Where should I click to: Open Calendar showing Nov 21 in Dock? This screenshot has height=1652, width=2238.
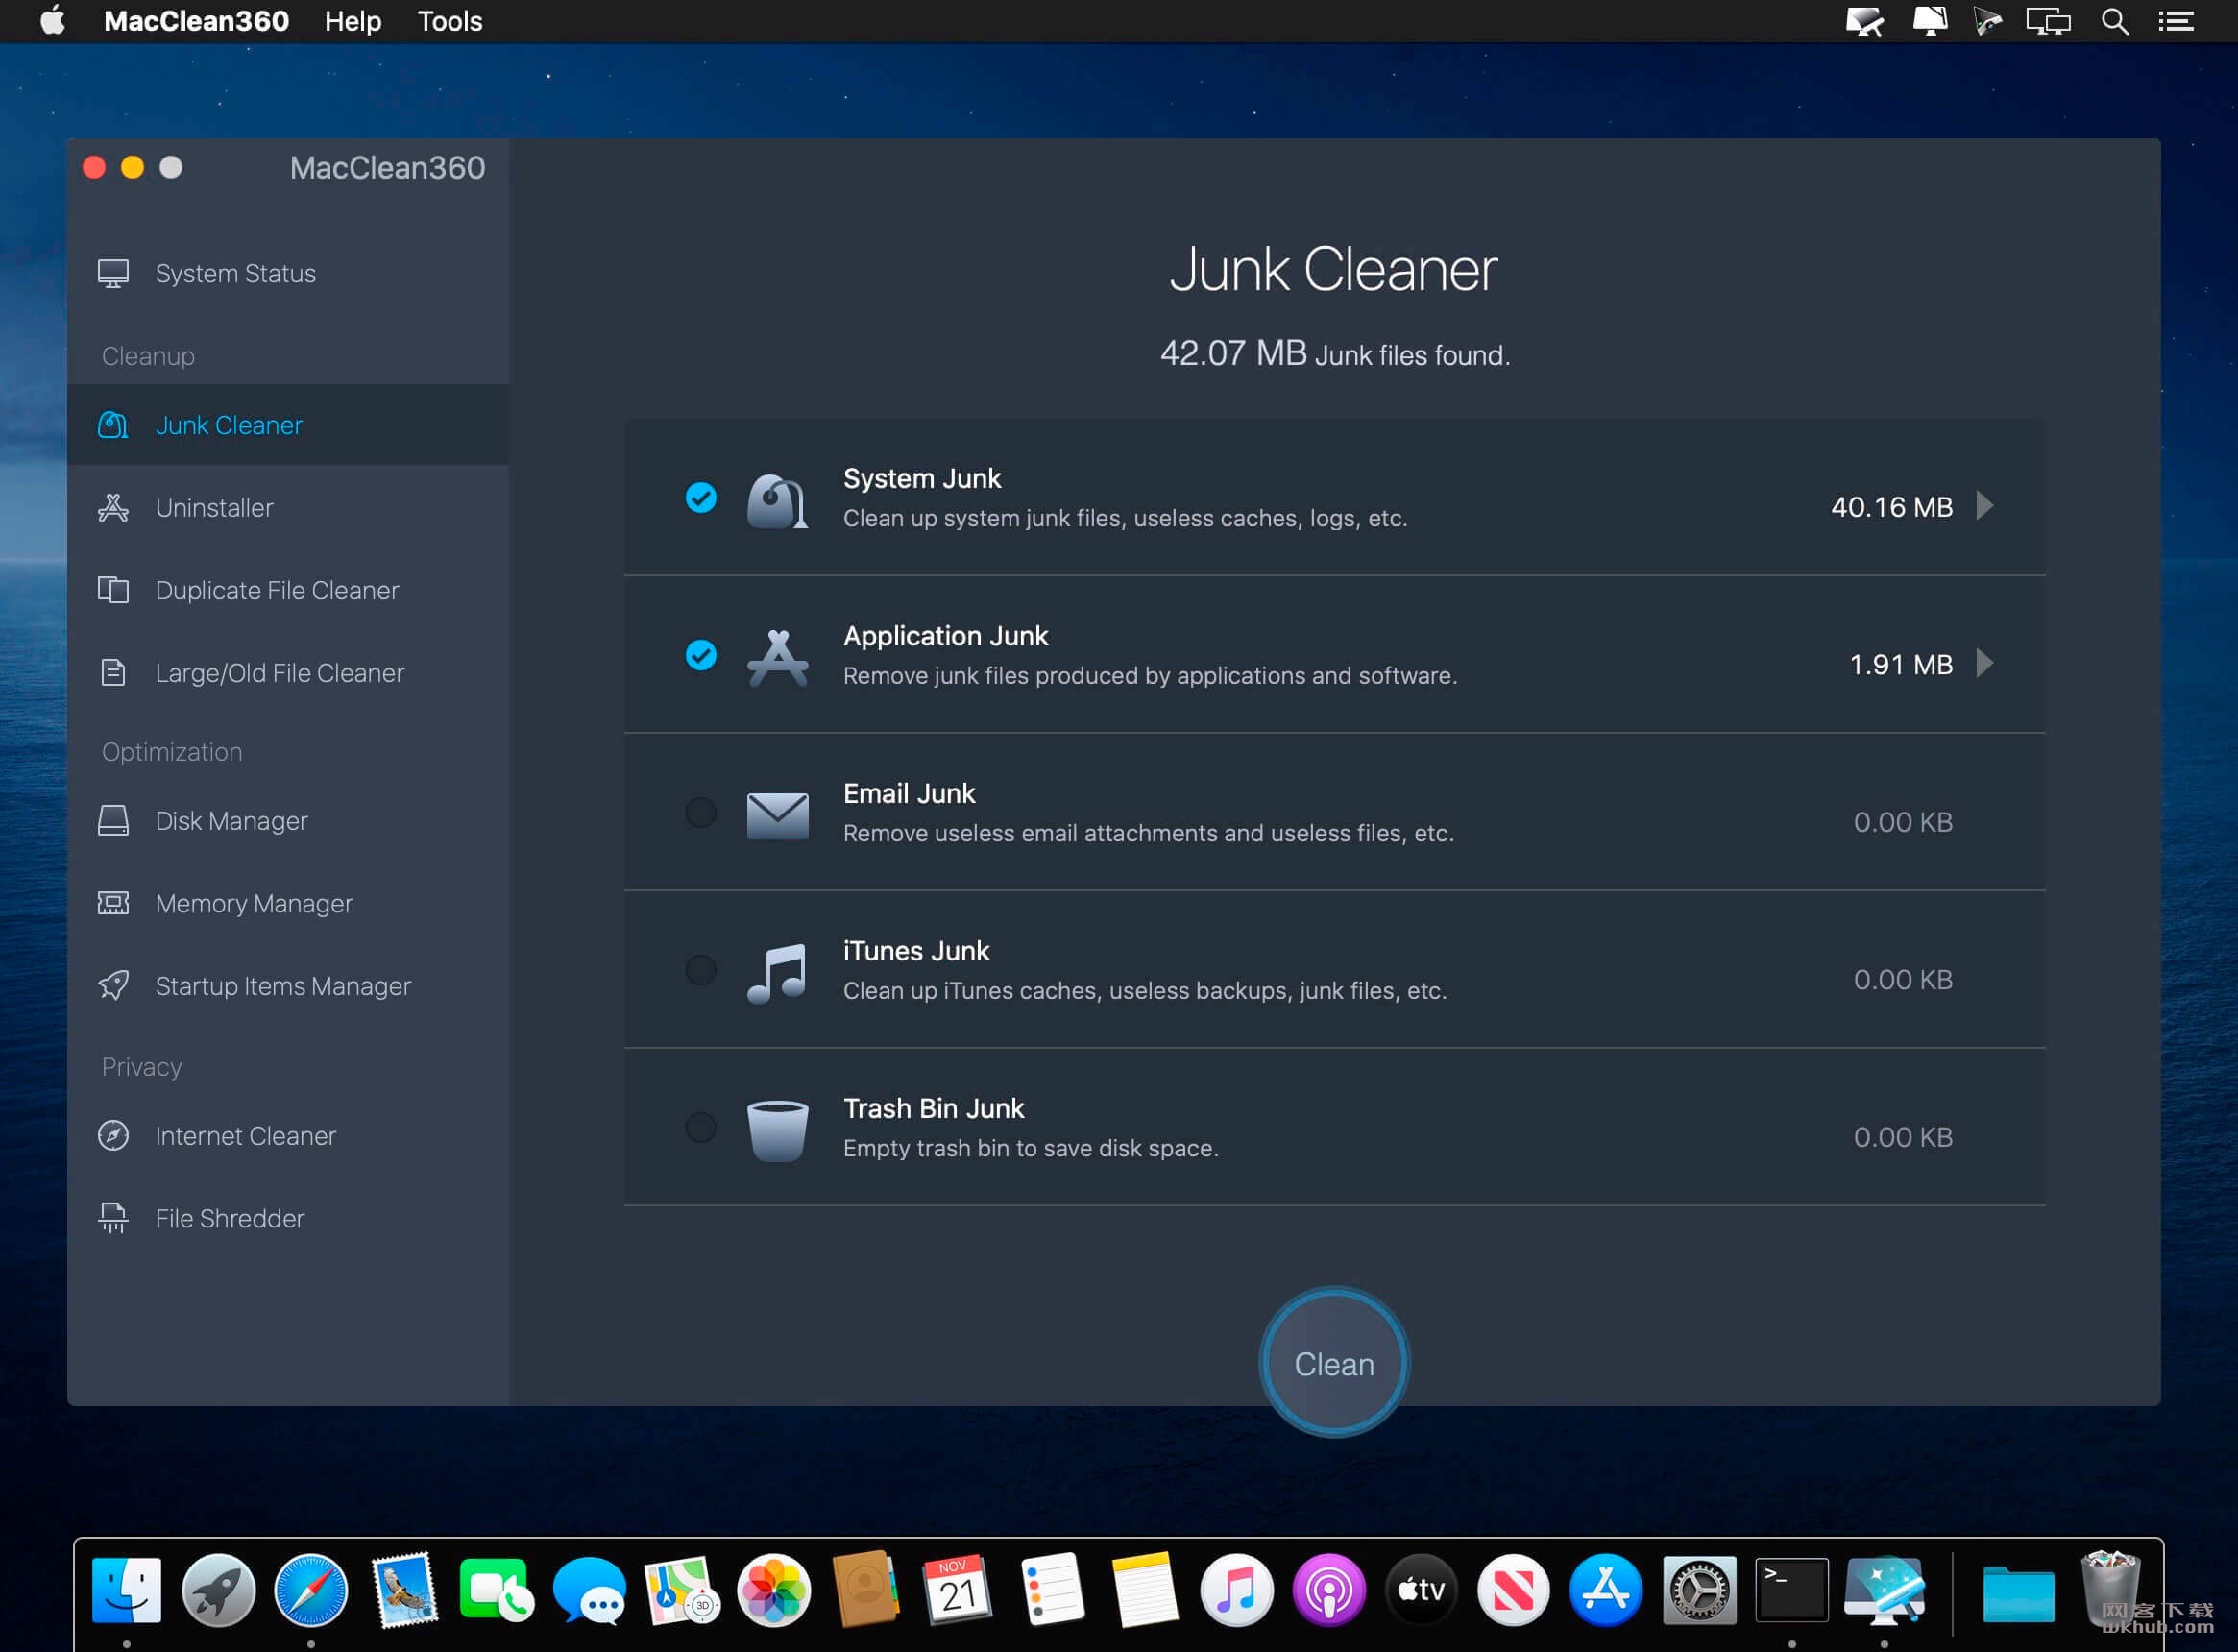[958, 1589]
